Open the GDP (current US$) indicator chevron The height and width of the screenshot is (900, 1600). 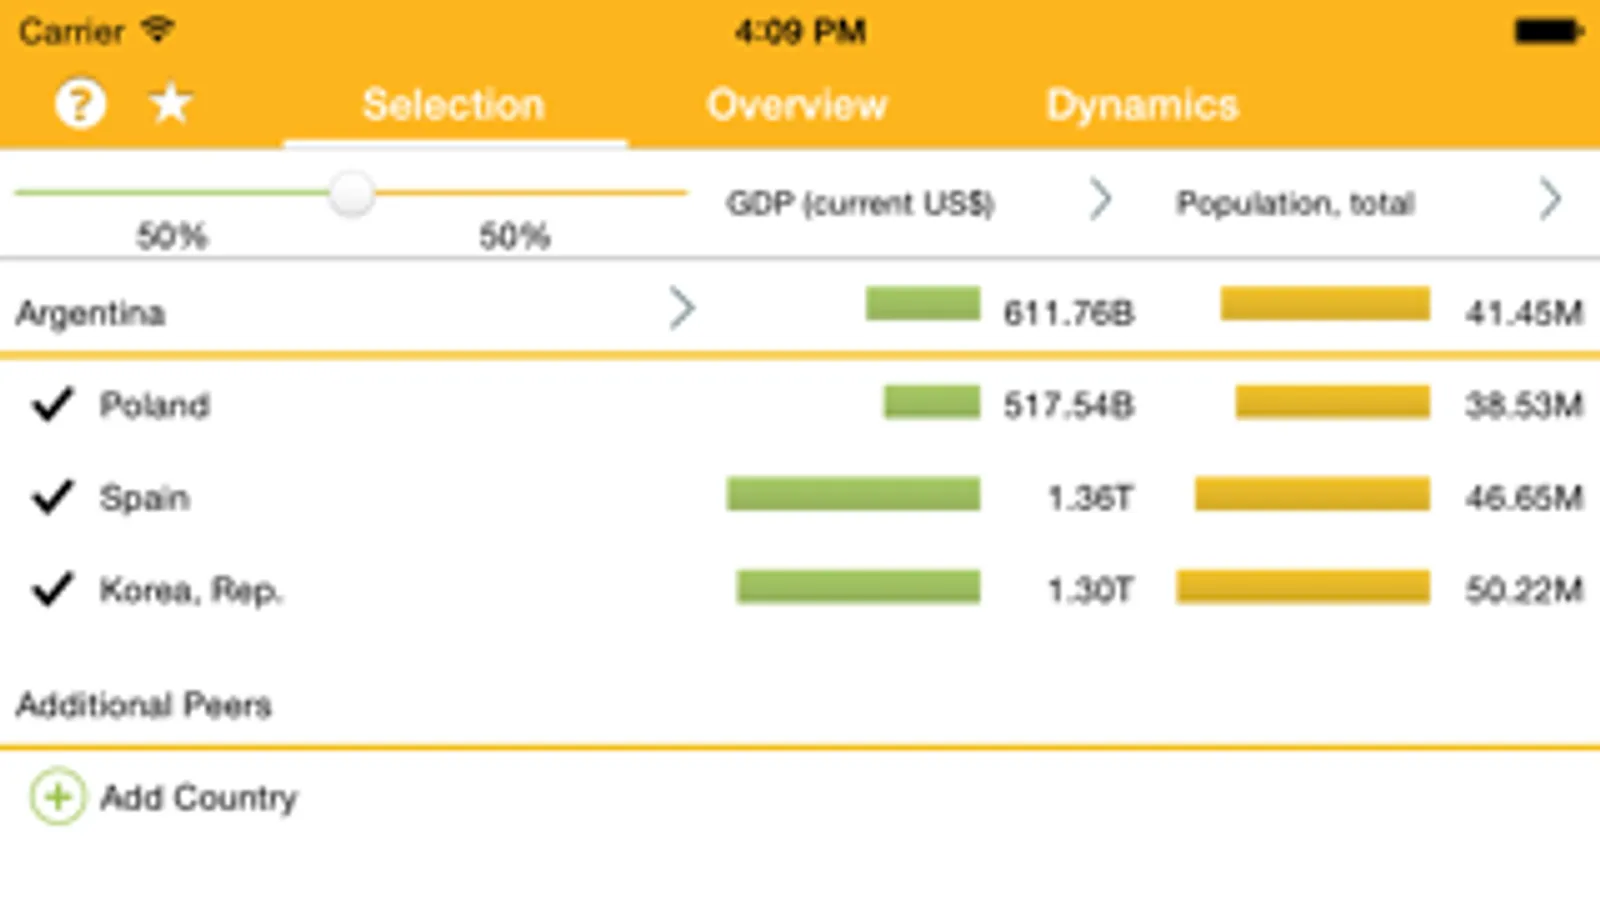(x=1100, y=200)
